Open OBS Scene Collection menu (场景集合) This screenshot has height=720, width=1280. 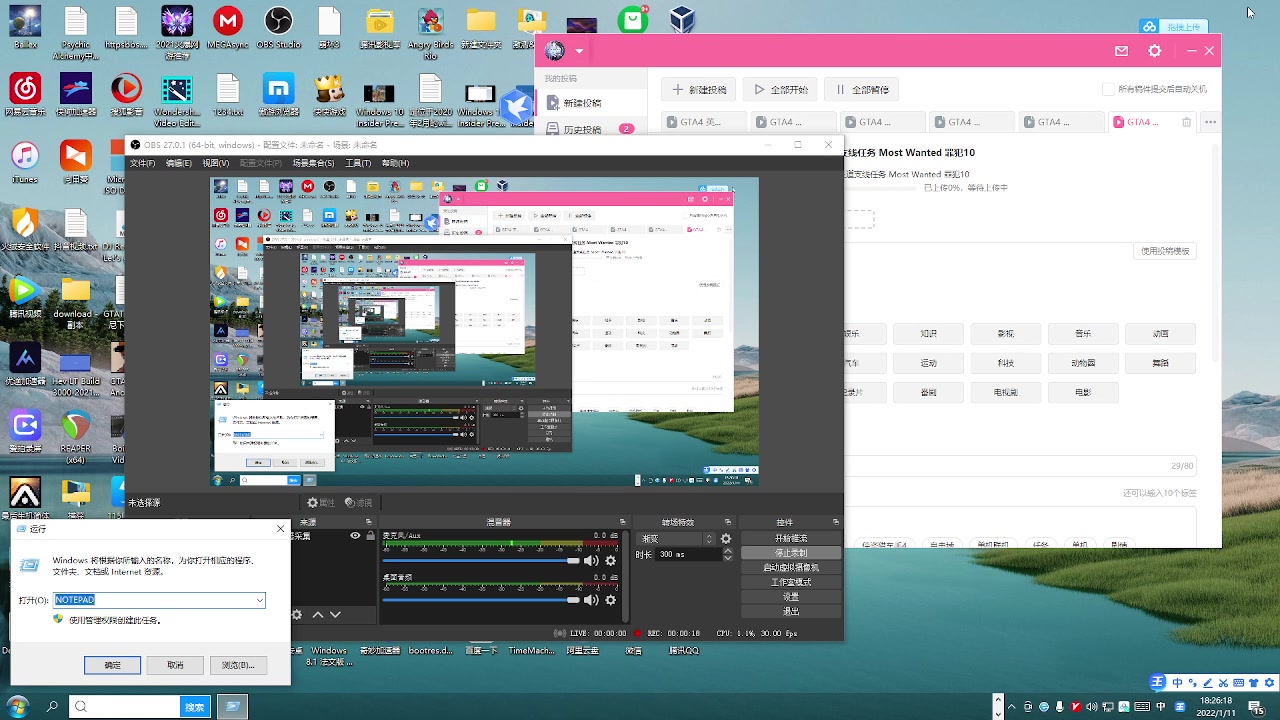(x=312, y=163)
